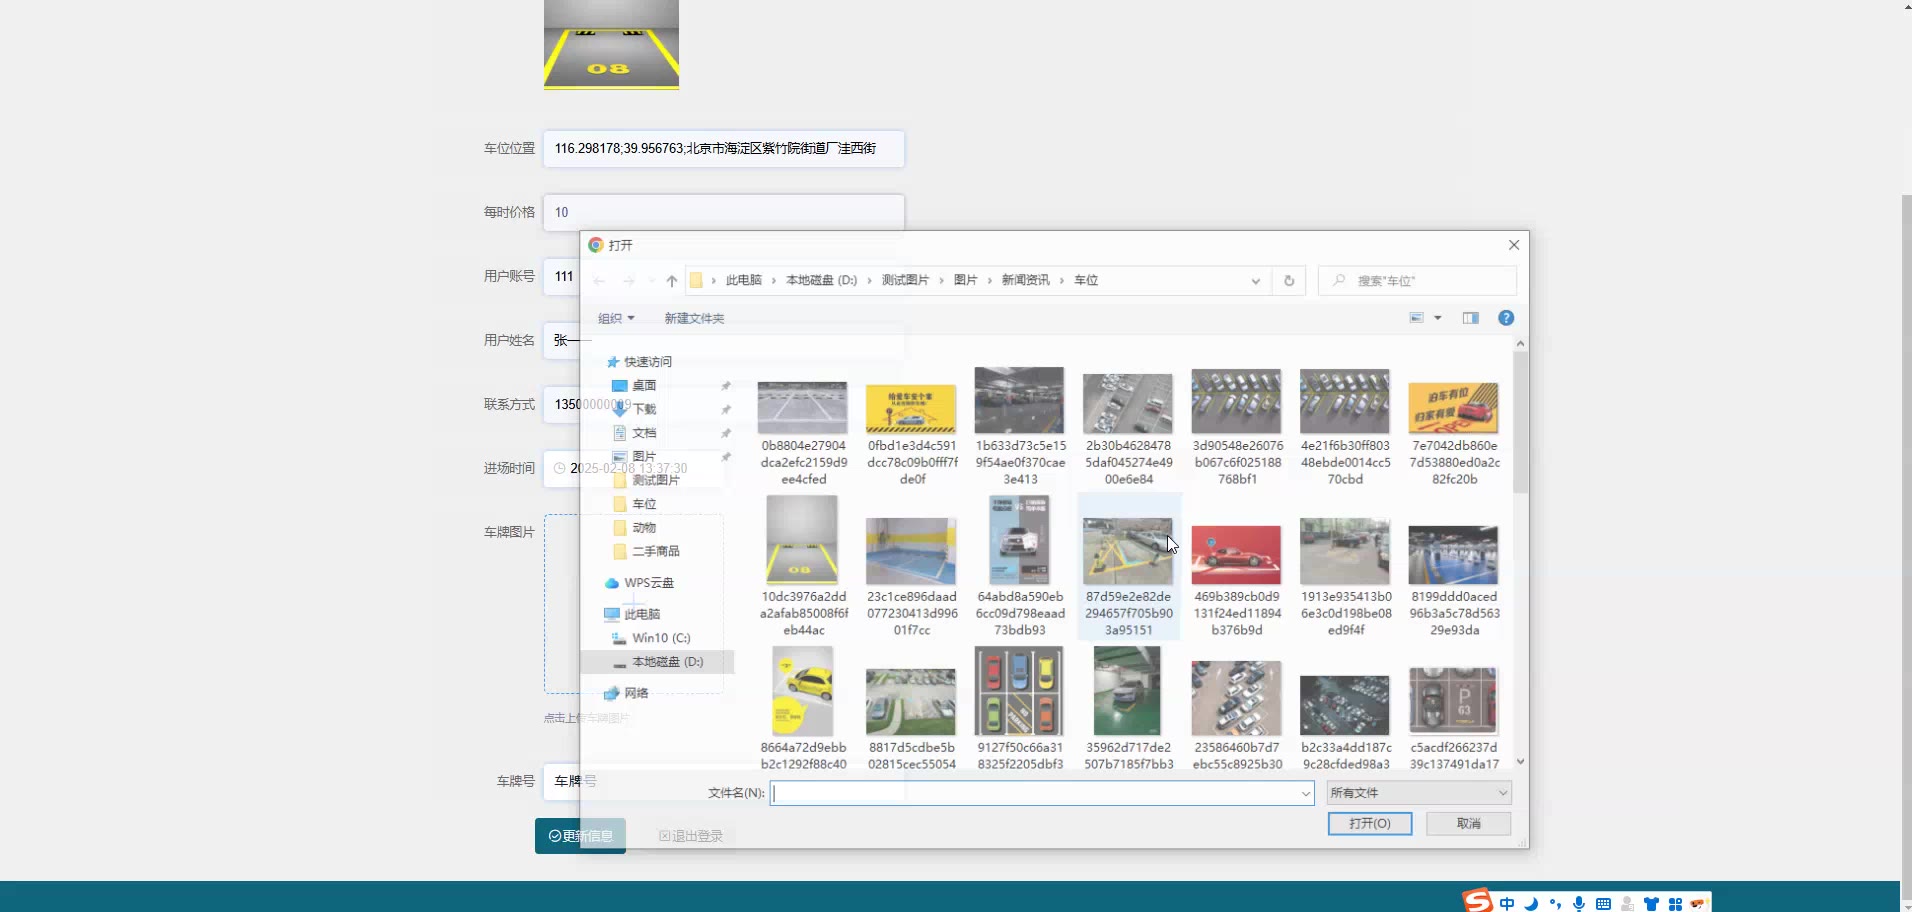1912x912 pixels.
Task: Toggle Sogou punctuation mode
Action: point(1555,903)
